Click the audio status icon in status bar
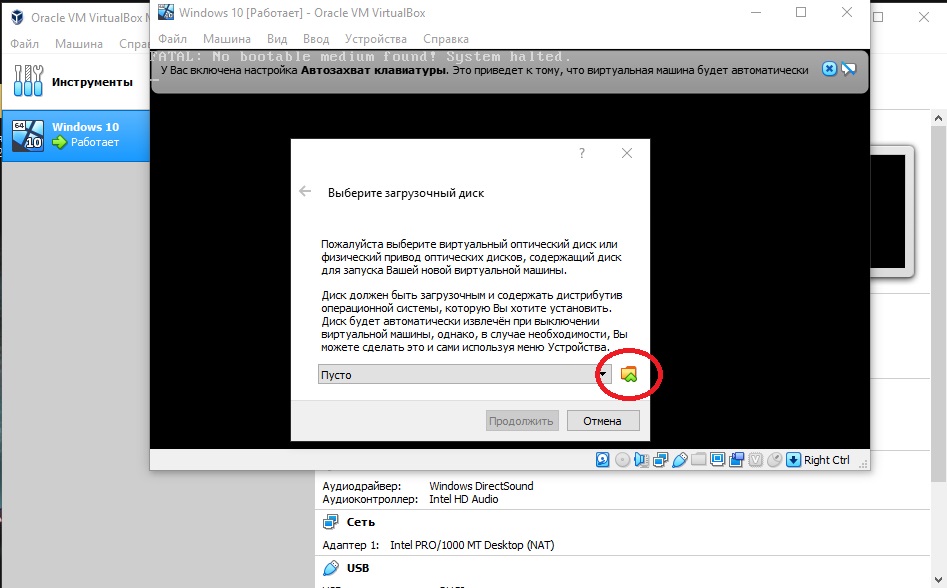This screenshot has height=588, width=947. pos(641,460)
